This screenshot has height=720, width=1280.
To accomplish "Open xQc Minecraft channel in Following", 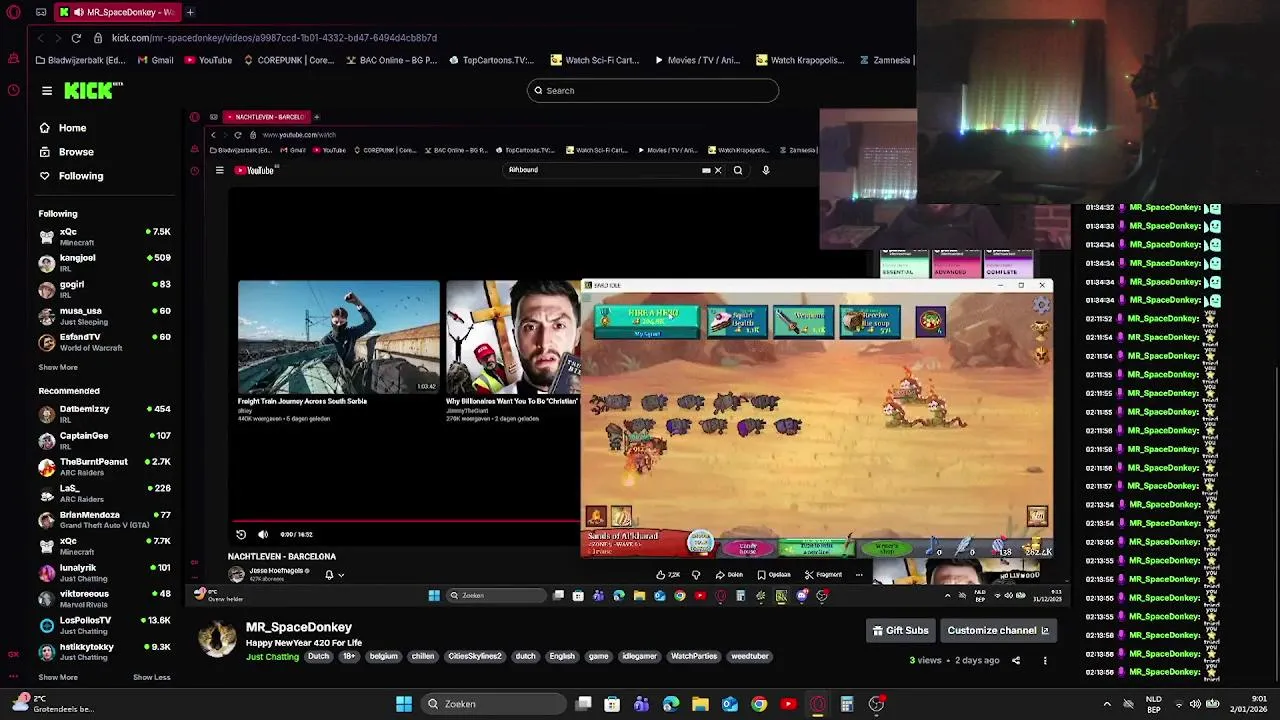I will [104, 236].
